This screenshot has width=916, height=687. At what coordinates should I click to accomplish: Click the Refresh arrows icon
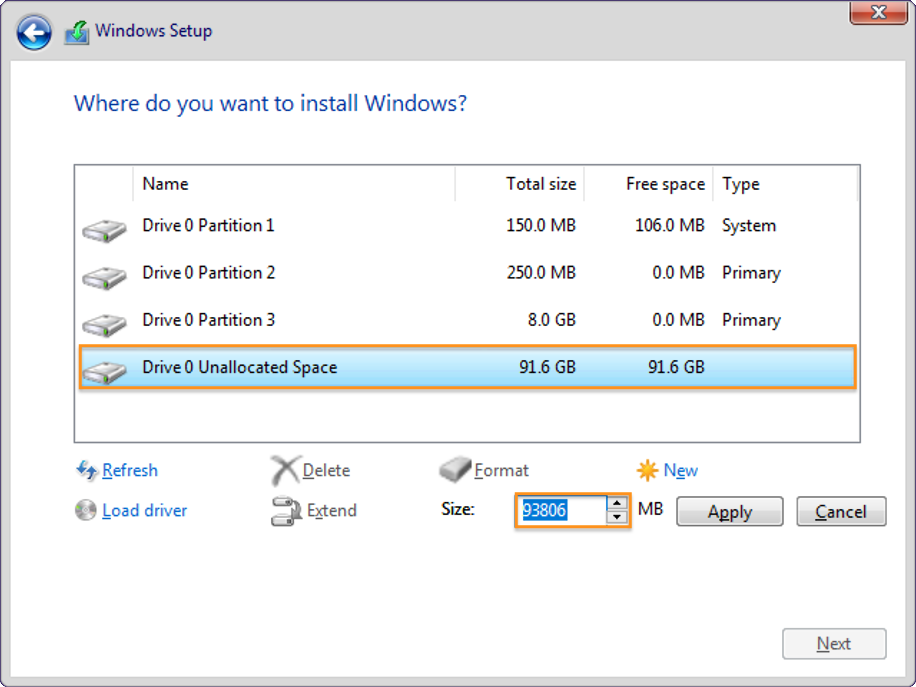[86, 470]
